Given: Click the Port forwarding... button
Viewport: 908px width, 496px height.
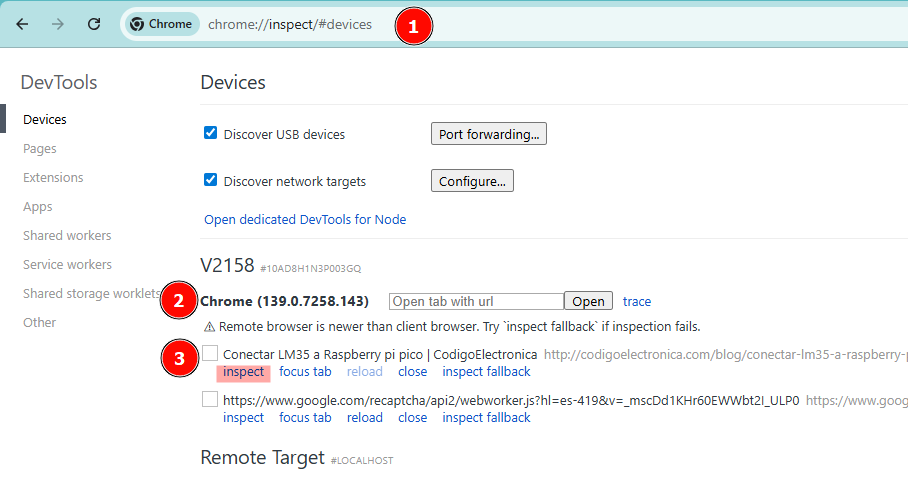Looking at the screenshot, I should coord(489,134).
